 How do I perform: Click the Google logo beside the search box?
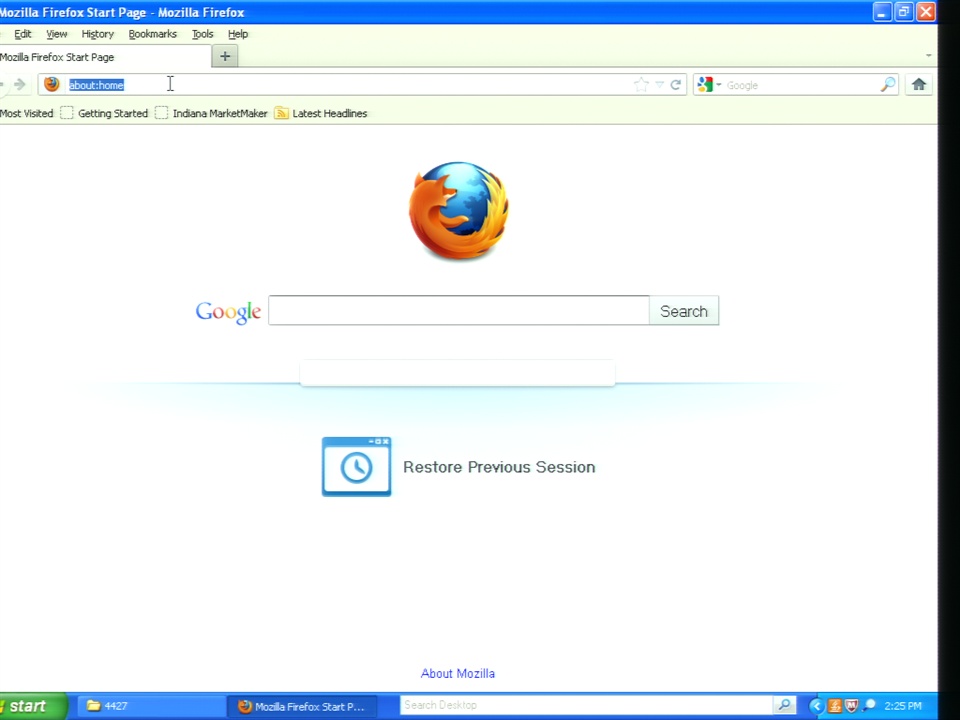tap(228, 312)
